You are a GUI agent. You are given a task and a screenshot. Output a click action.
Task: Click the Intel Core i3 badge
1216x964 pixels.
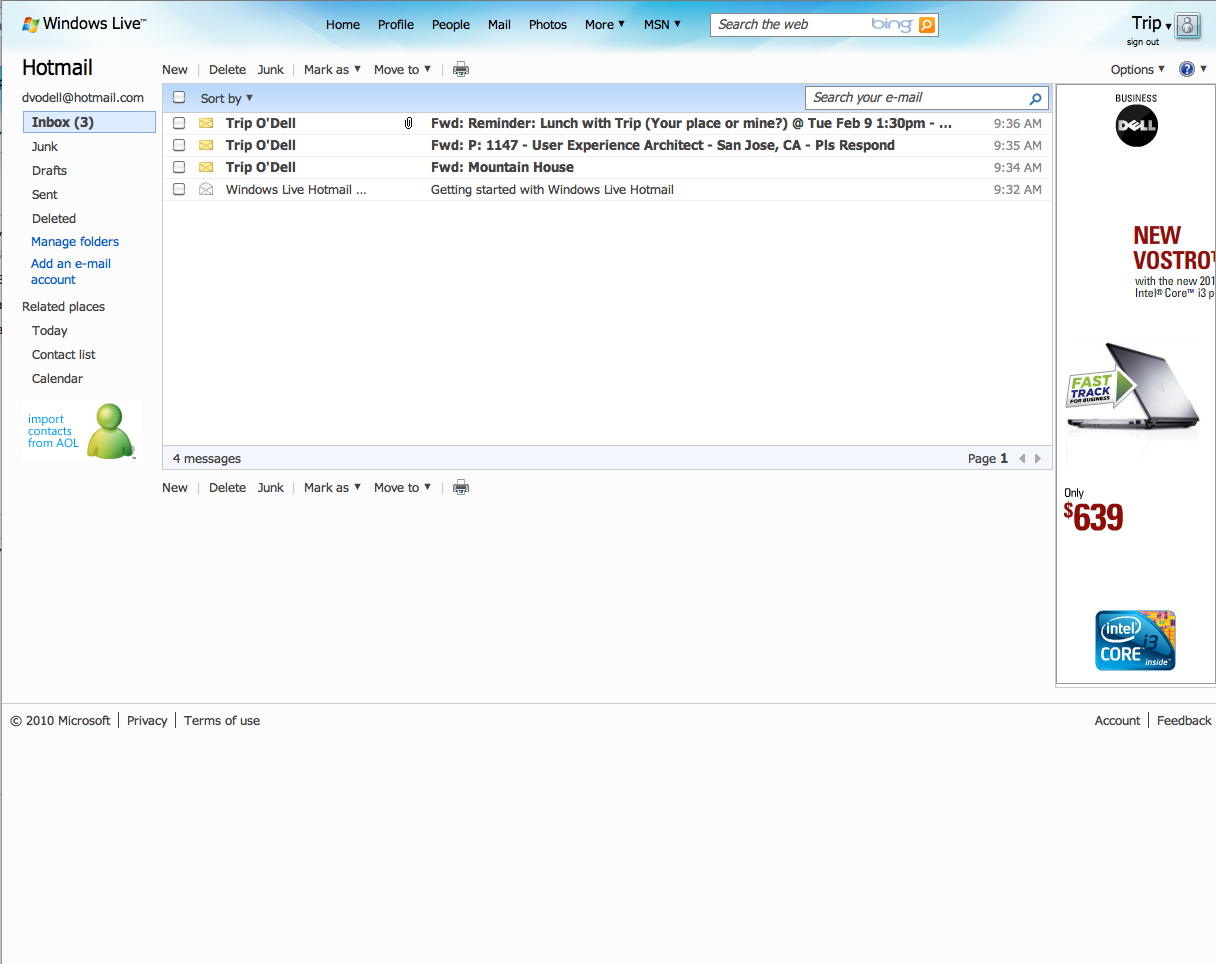1135,640
